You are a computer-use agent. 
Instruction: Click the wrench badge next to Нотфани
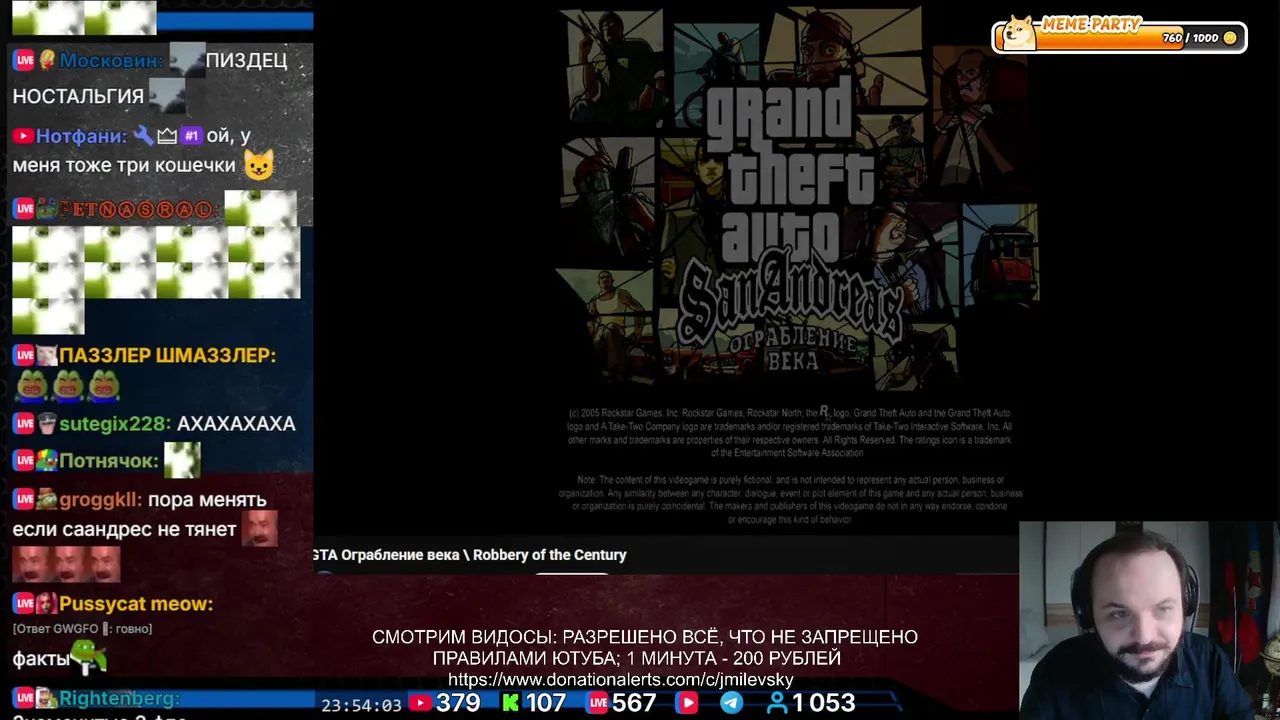[x=143, y=135]
